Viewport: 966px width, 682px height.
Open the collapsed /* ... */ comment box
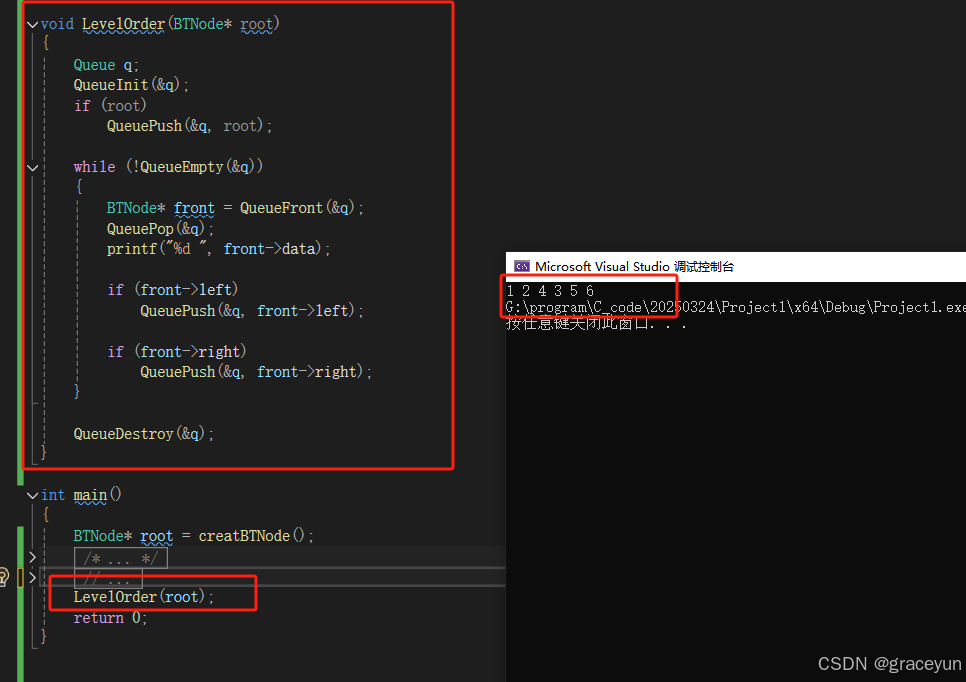(x=121, y=558)
